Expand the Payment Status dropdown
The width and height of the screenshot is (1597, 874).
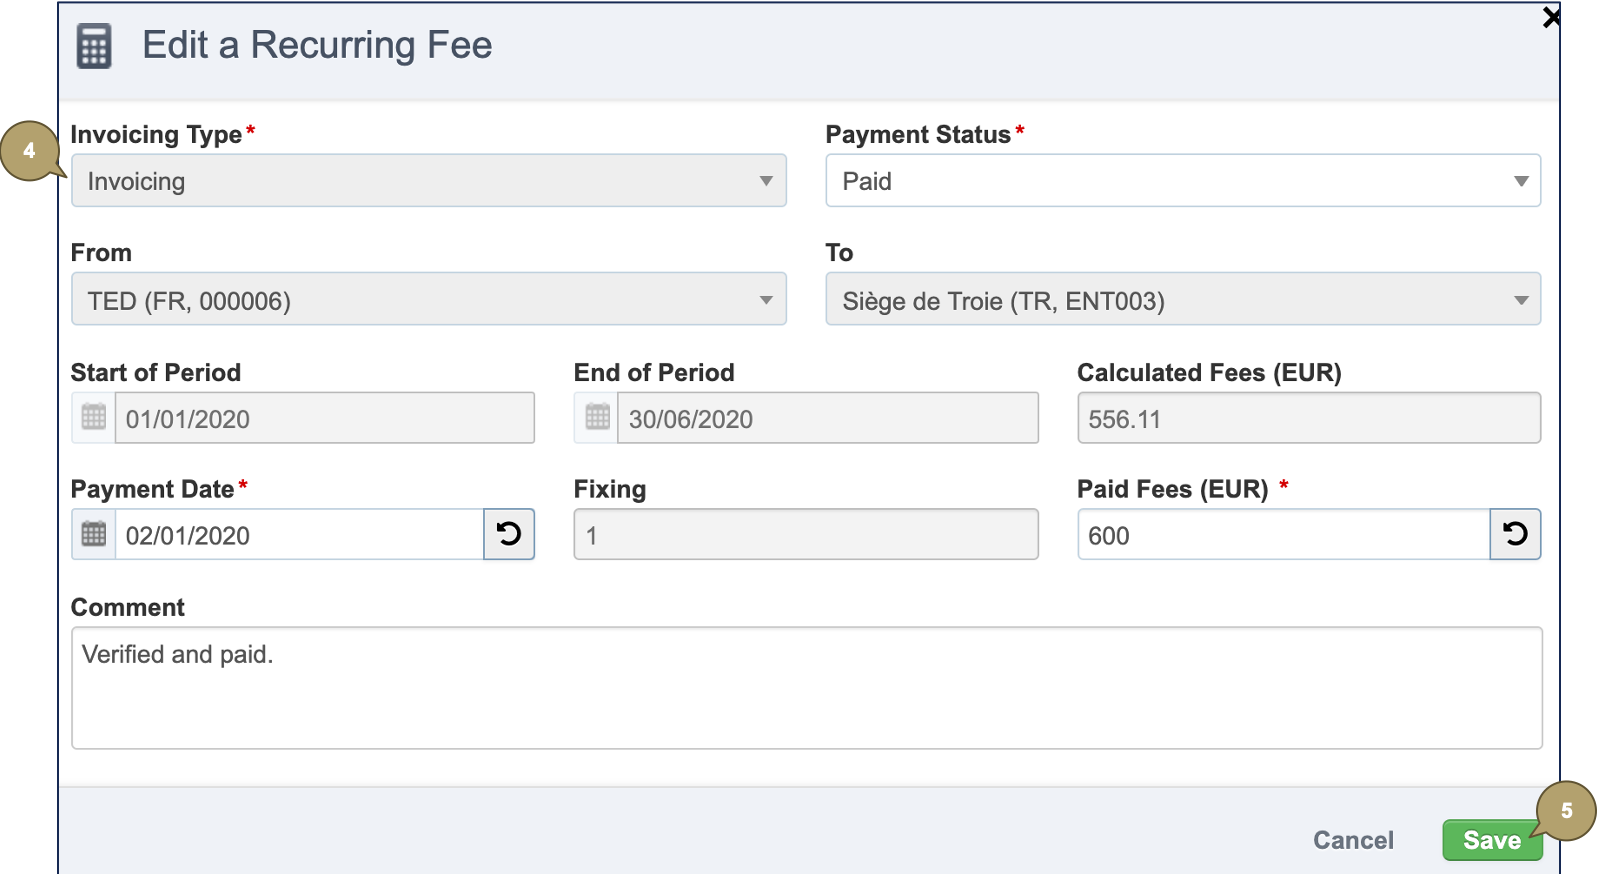point(1182,181)
